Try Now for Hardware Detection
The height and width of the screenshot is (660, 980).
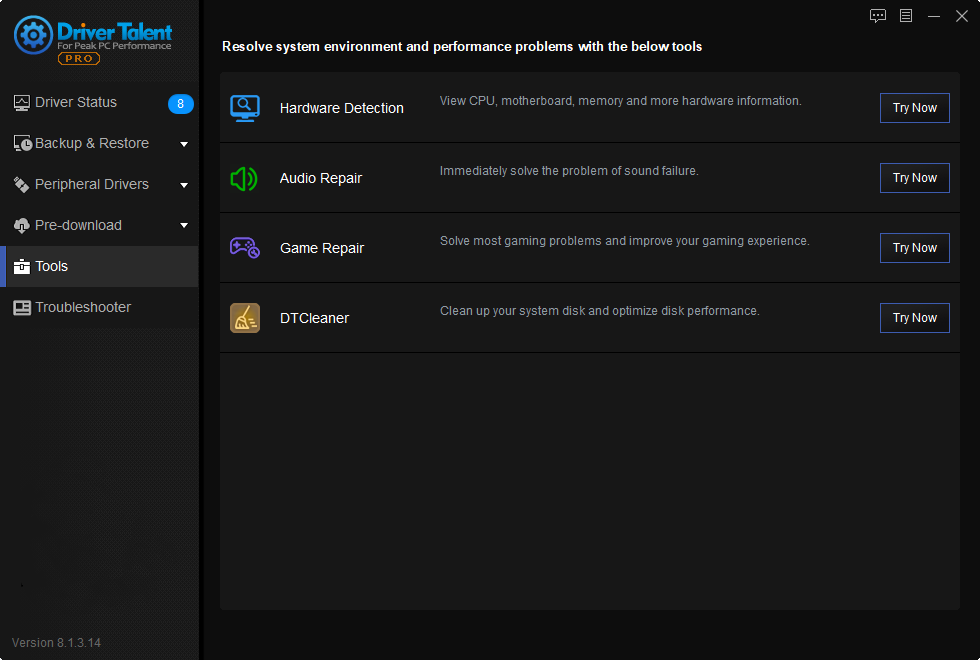(914, 108)
